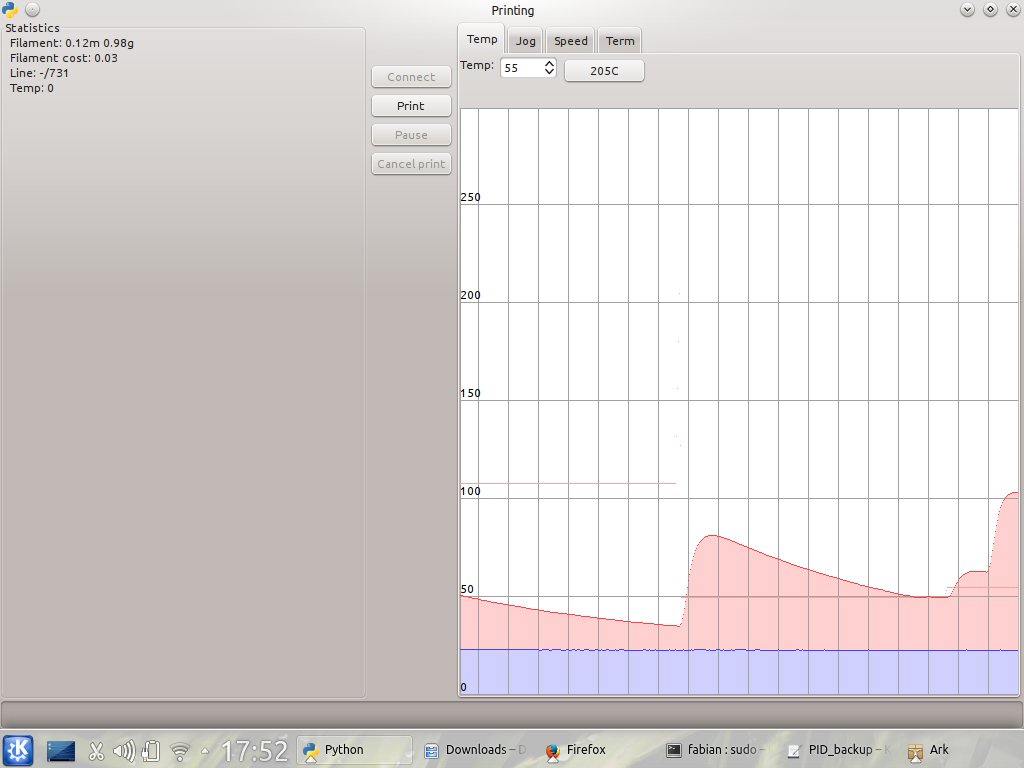Click the Python window menu icon in titlebar
The width and height of the screenshot is (1024, 768).
11,9
